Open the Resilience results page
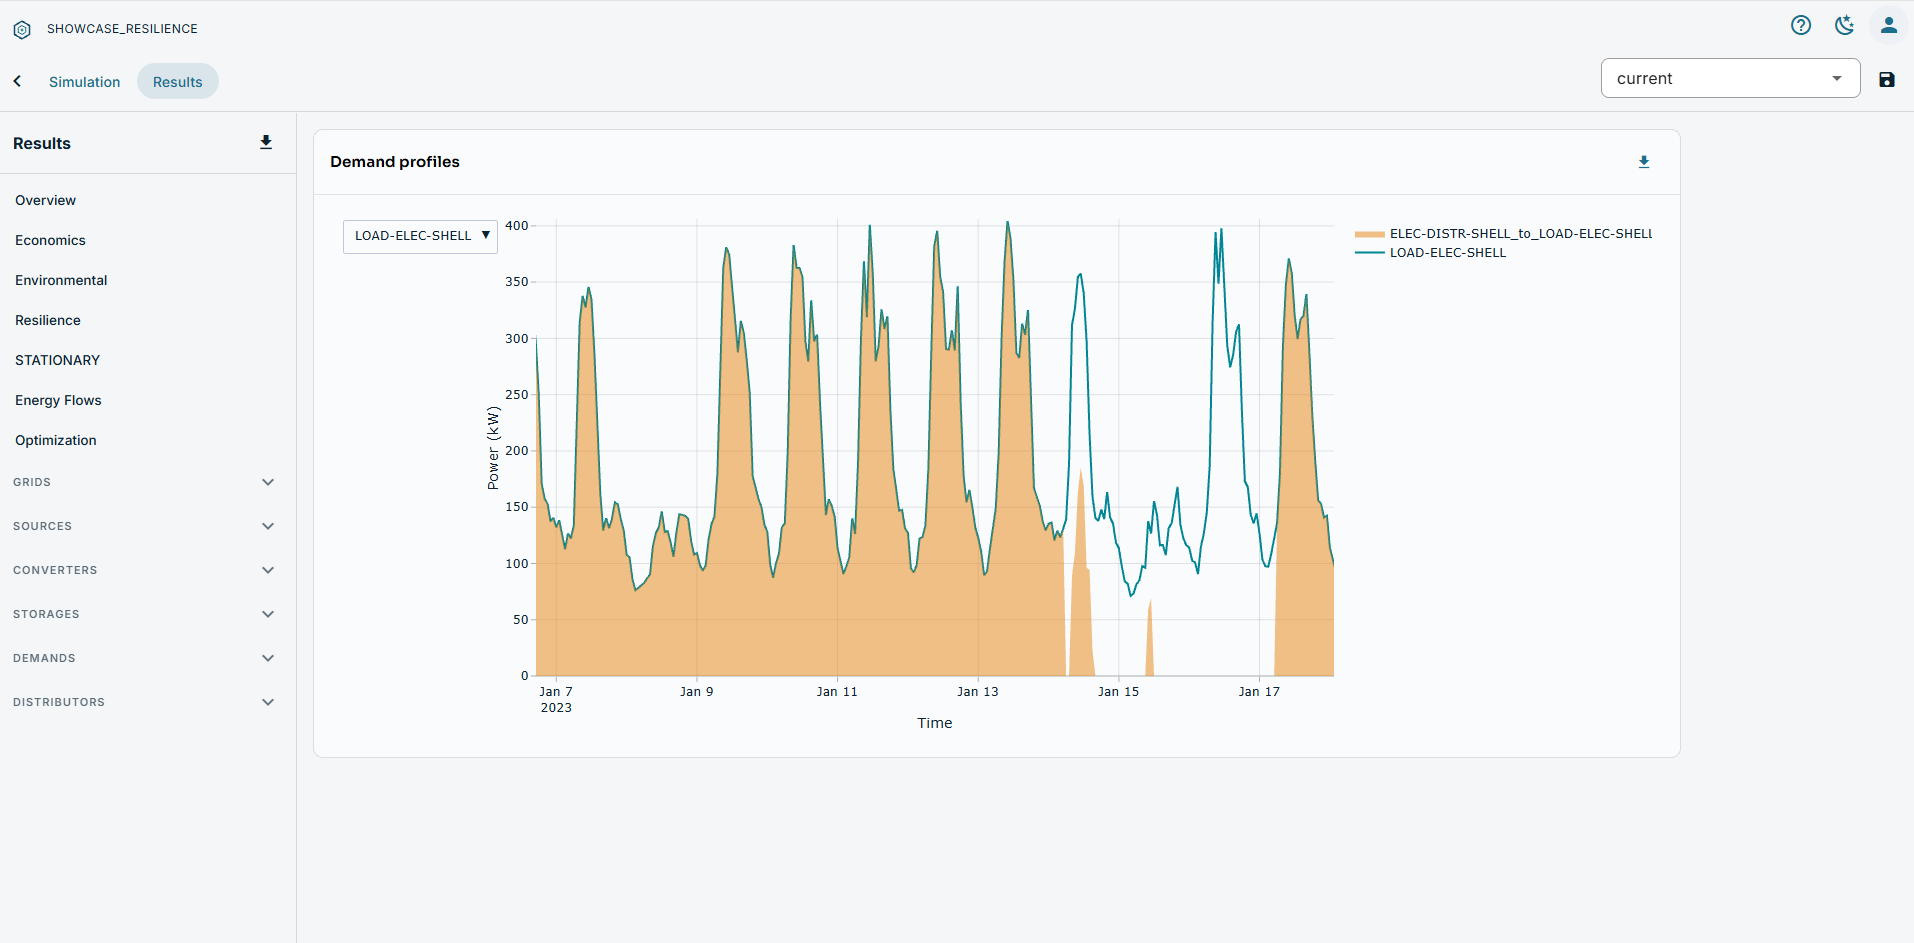 (48, 320)
